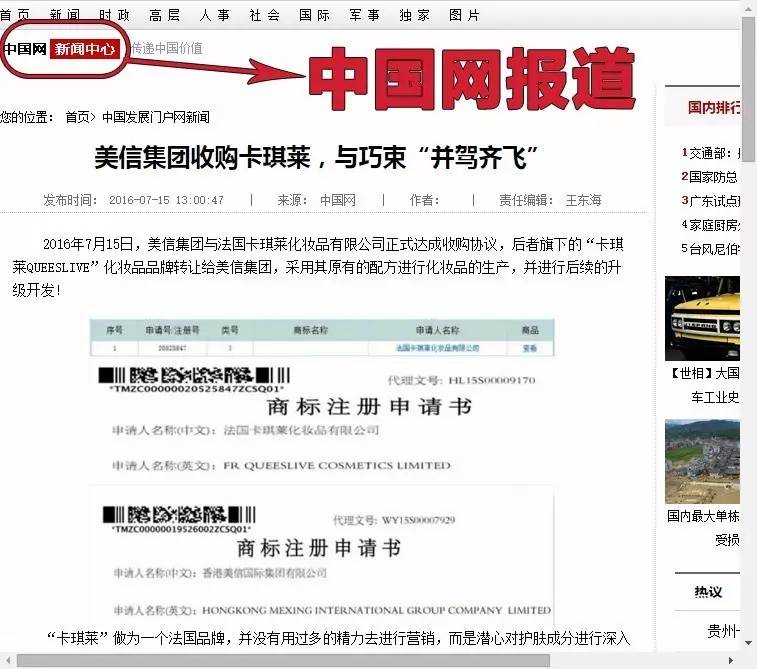Open the 【世相】大国 caption link
The image size is (757, 669).
pyautogui.click(x=704, y=385)
